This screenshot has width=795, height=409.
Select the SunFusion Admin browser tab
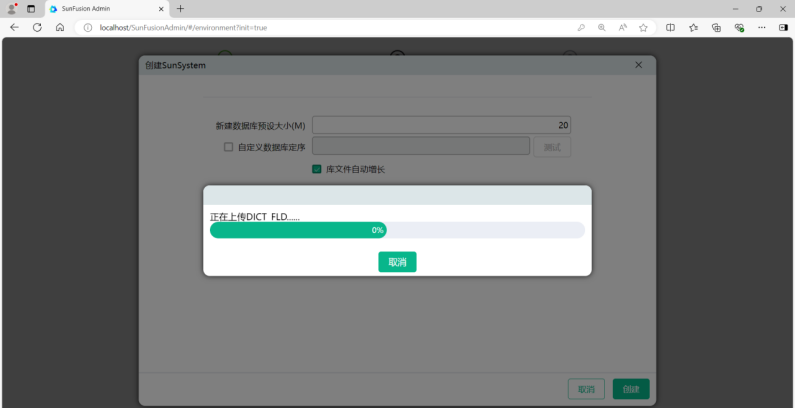point(107,9)
